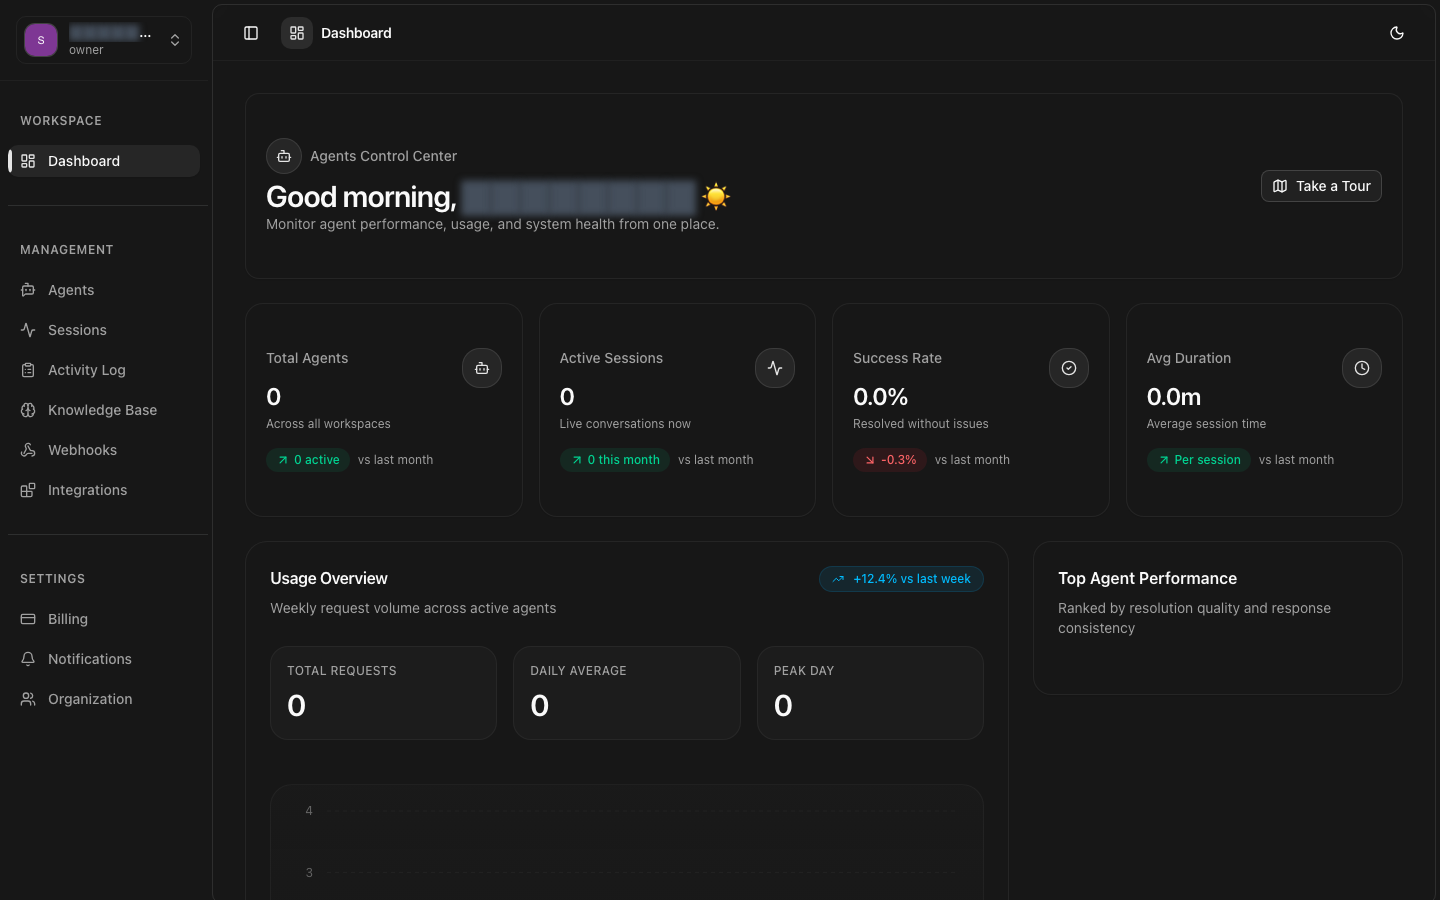Click the "0 active" green badge
Image resolution: width=1440 pixels, height=900 pixels.
tap(308, 460)
